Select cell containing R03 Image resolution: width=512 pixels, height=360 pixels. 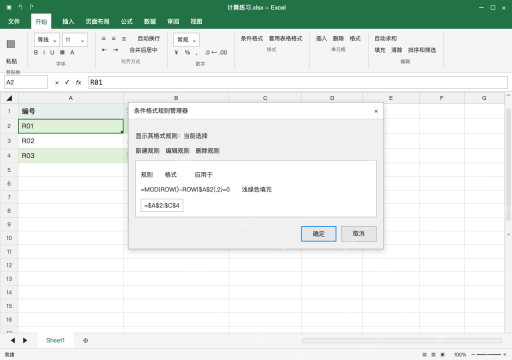pos(71,156)
